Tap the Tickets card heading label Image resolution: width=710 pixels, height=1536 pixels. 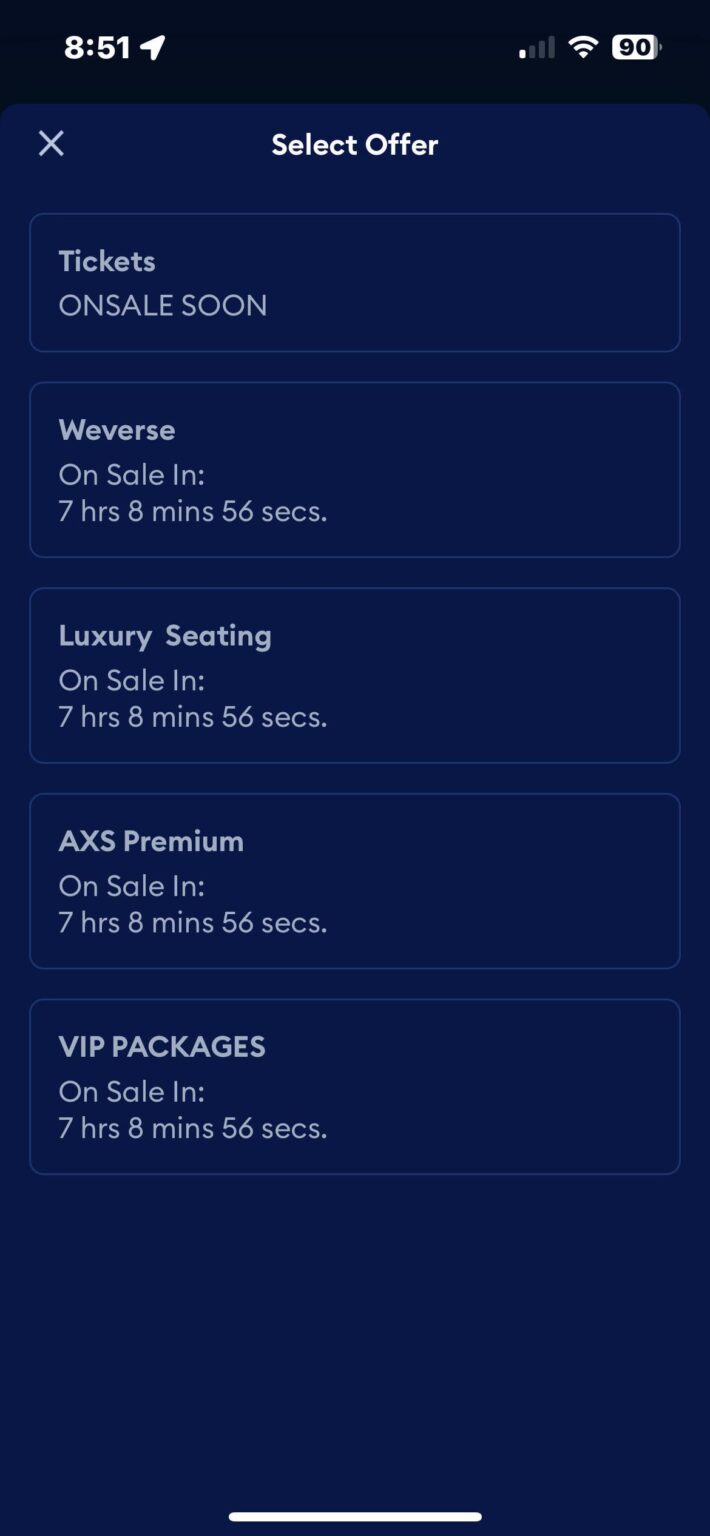point(106,261)
